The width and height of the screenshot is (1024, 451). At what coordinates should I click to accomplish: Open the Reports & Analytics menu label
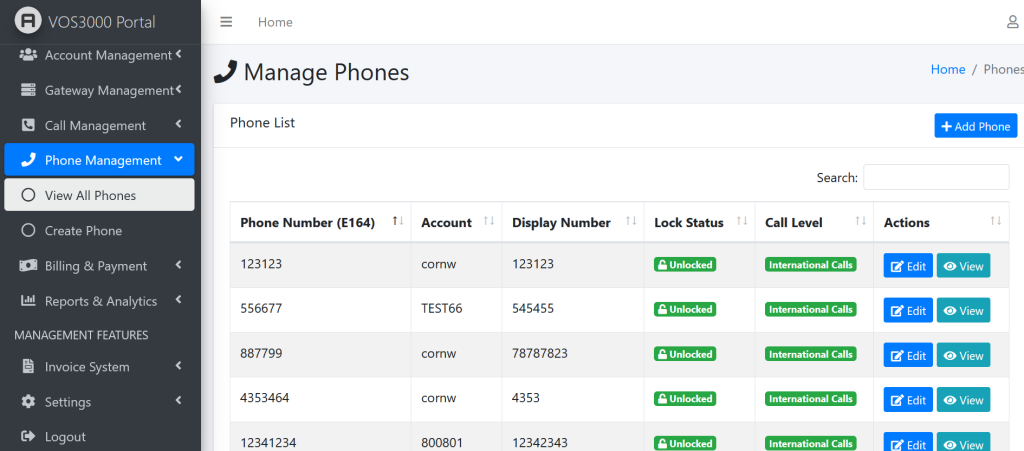click(x=101, y=301)
